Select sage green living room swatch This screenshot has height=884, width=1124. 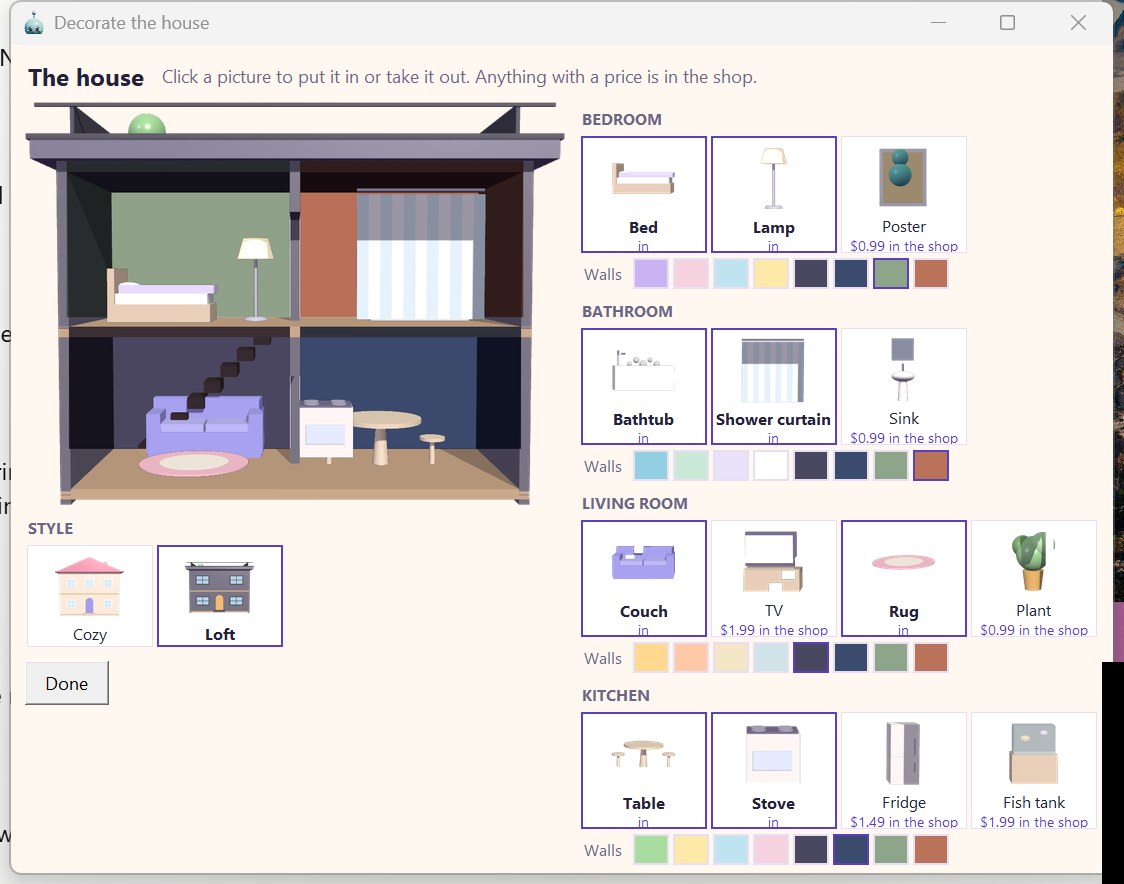click(x=891, y=658)
